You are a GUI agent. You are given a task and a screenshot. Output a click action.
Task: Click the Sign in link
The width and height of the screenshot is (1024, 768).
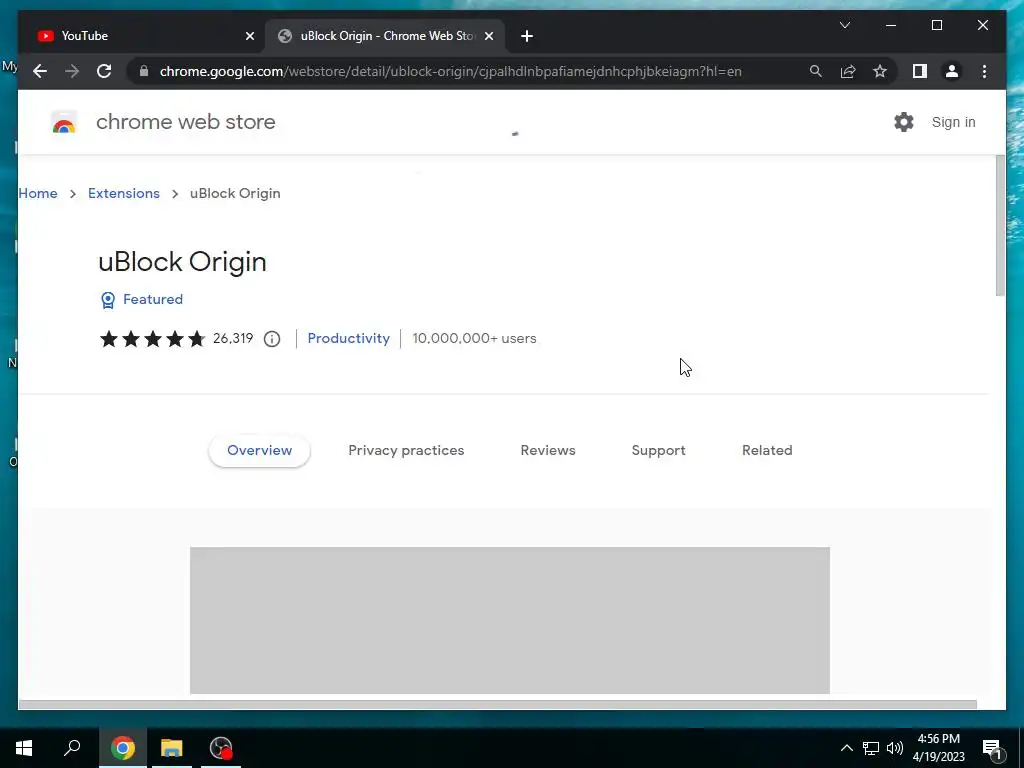pyautogui.click(x=953, y=122)
